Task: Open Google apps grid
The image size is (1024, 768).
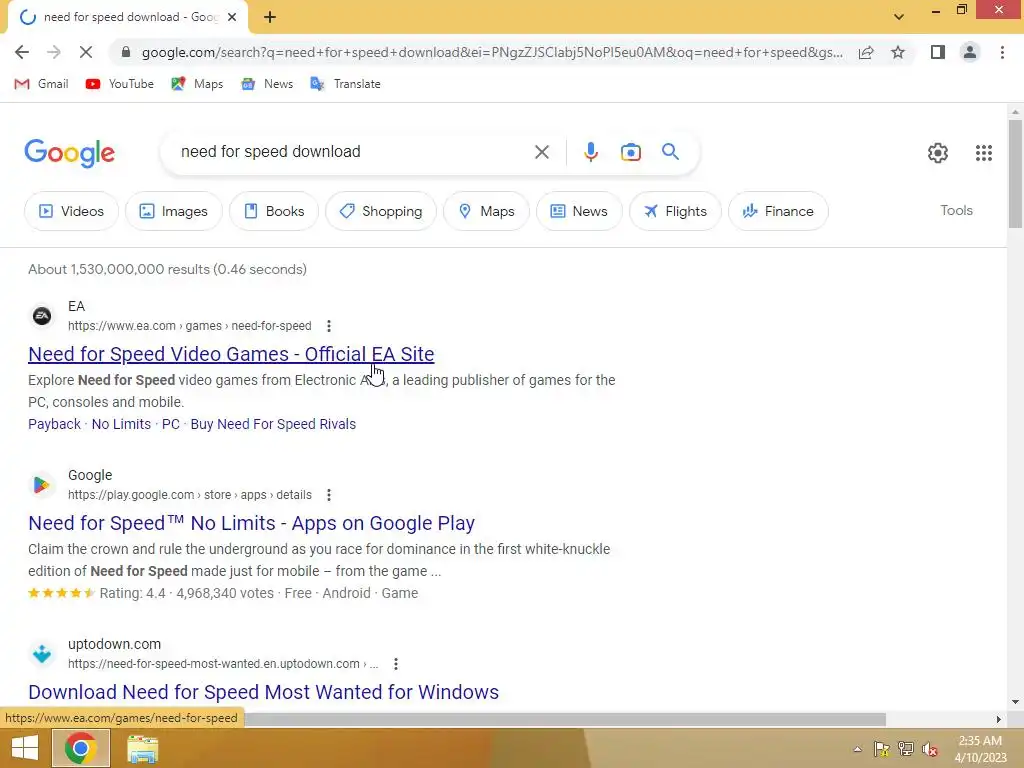Action: tap(984, 153)
